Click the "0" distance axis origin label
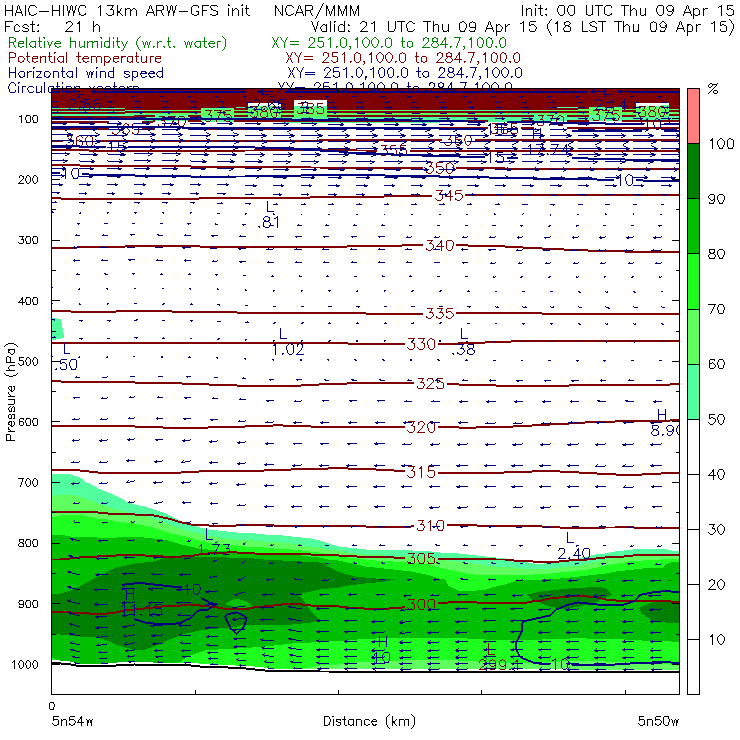 tap(52, 706)
